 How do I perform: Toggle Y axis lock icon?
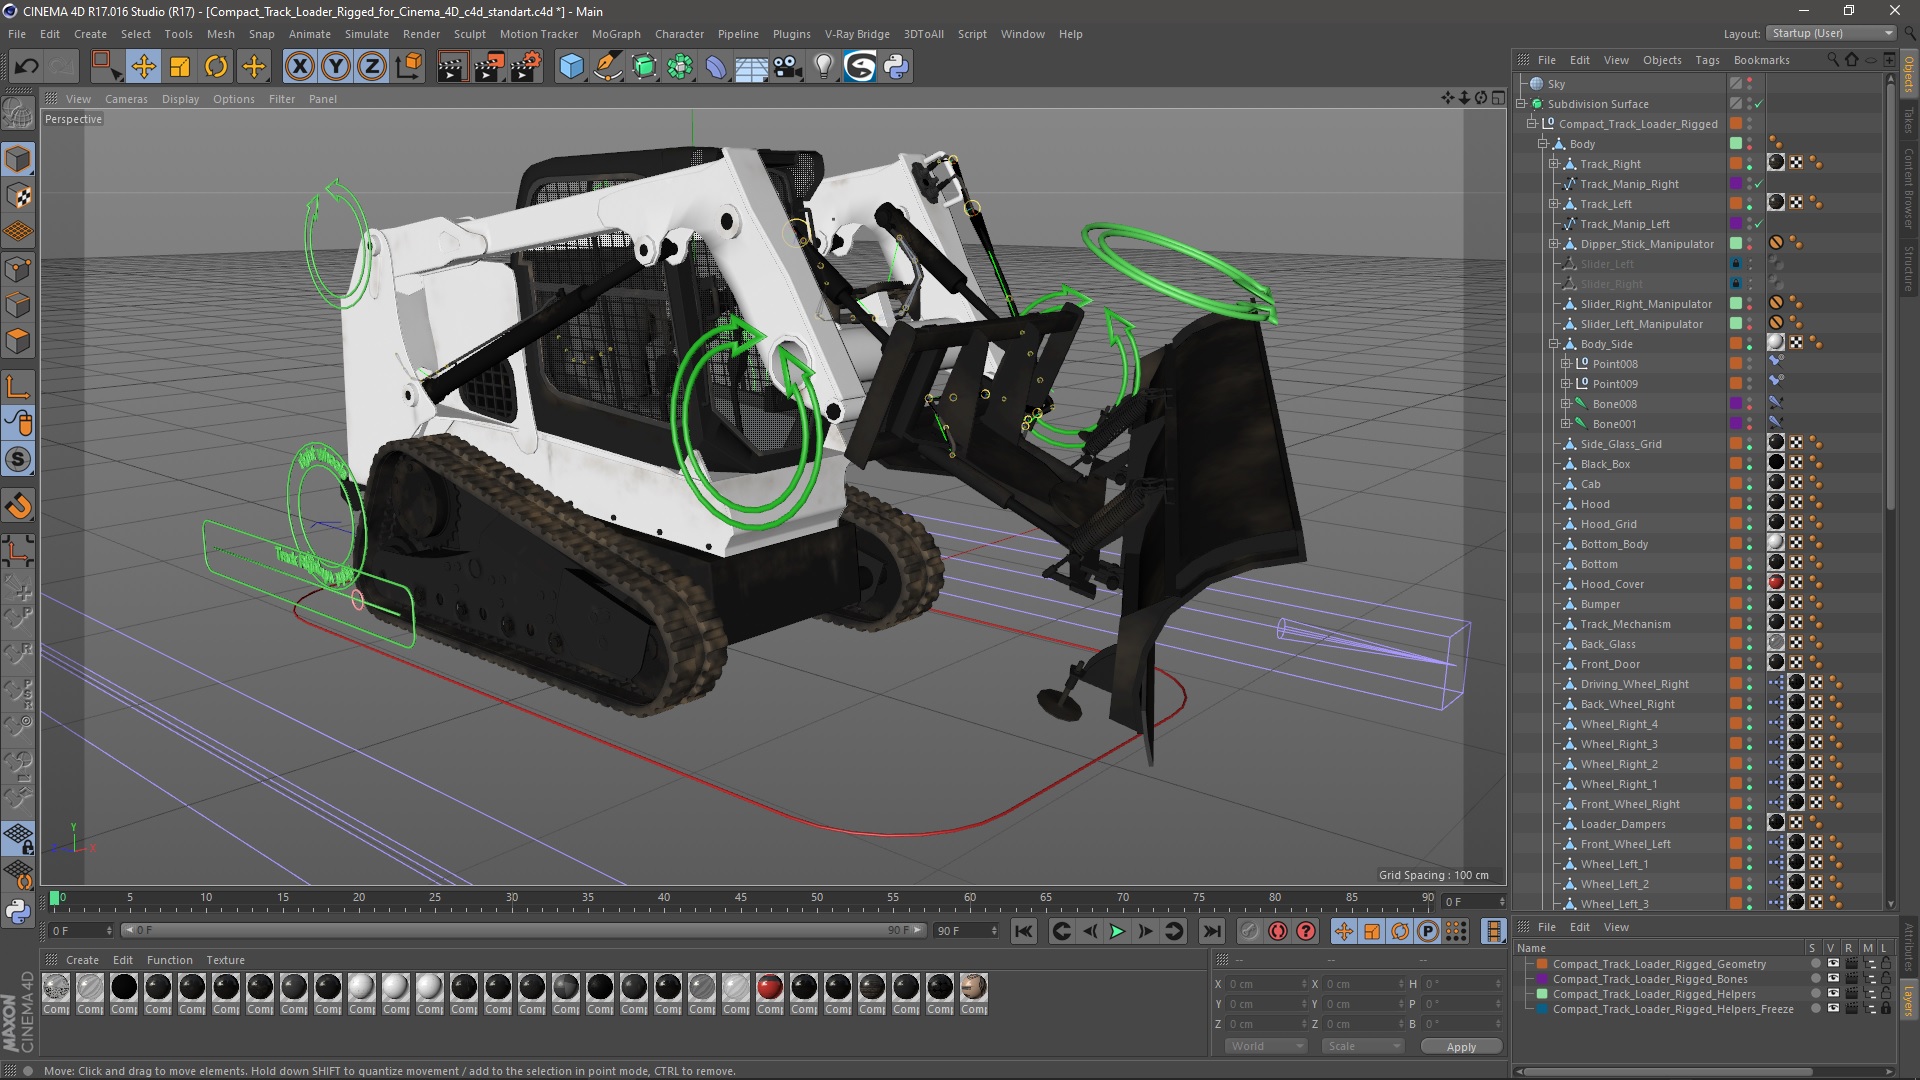coord(336,67)
